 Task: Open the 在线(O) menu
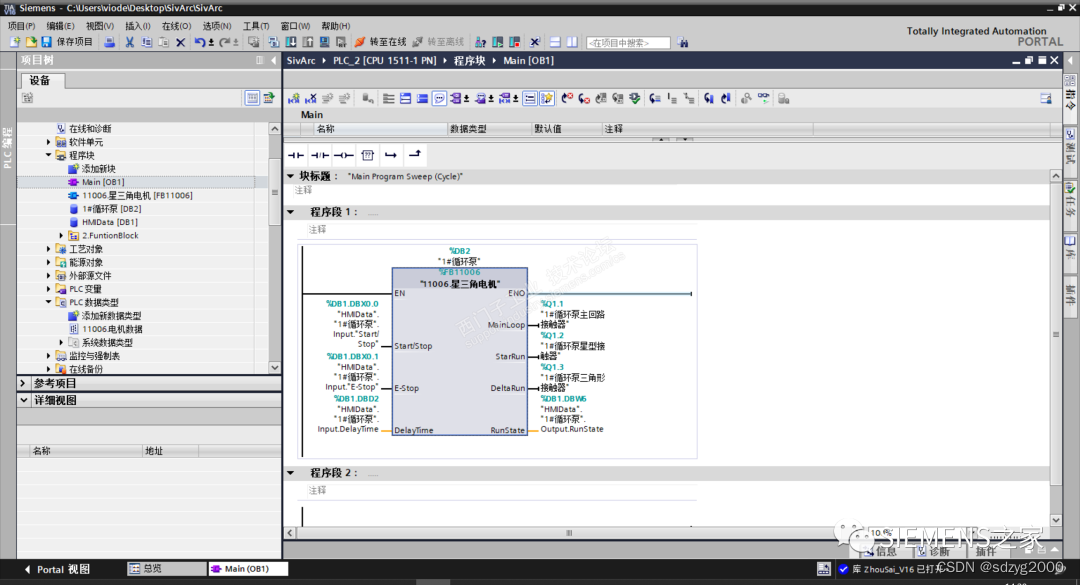click(176, 25)
